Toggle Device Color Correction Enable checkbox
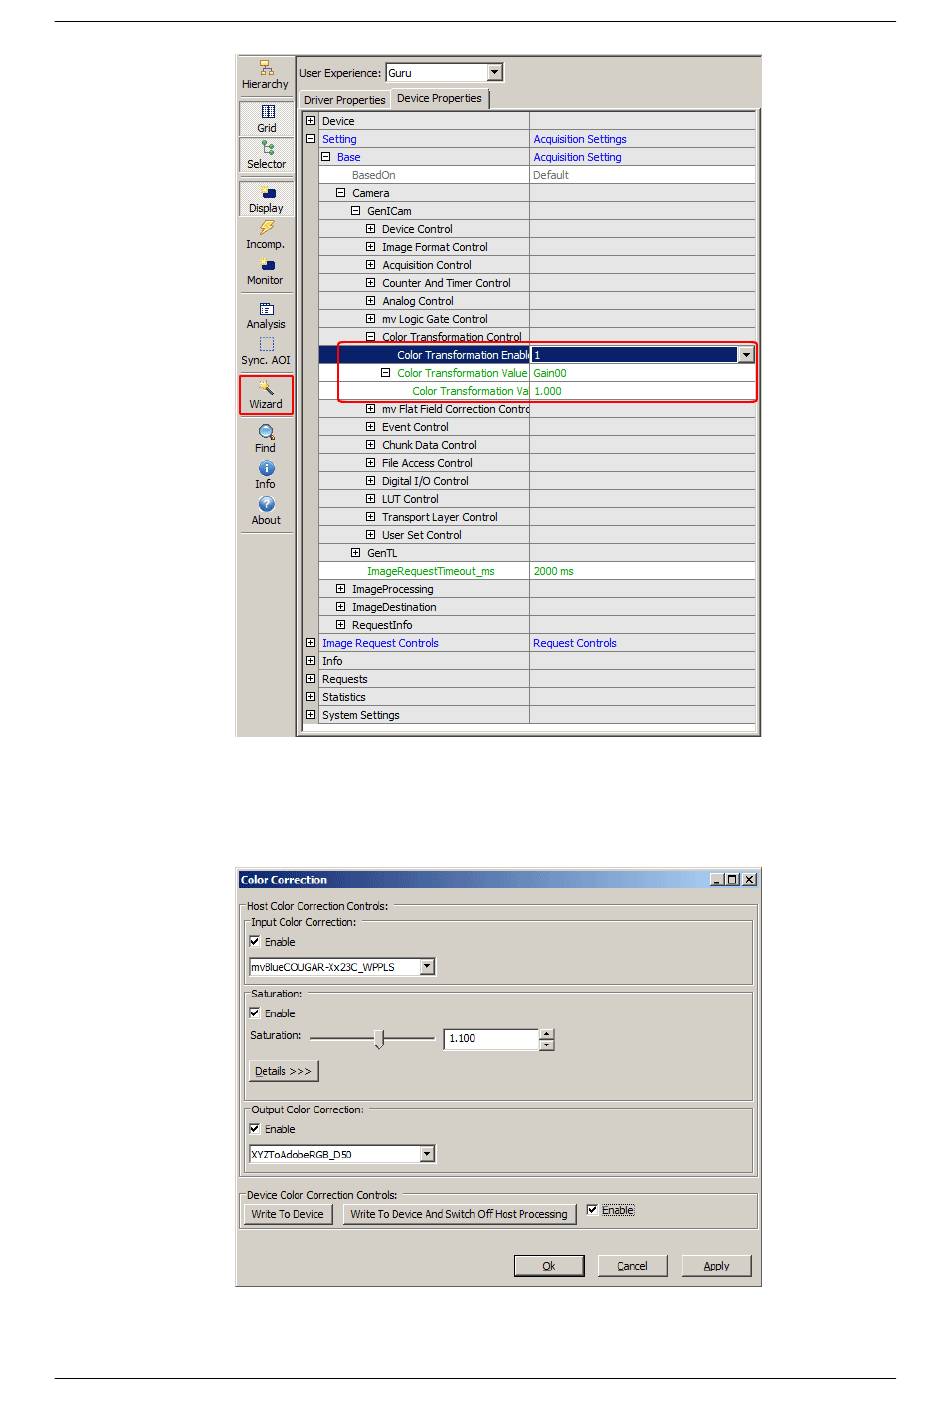The width and height of the screenshot is (950, 1408). pos(592,1210)
